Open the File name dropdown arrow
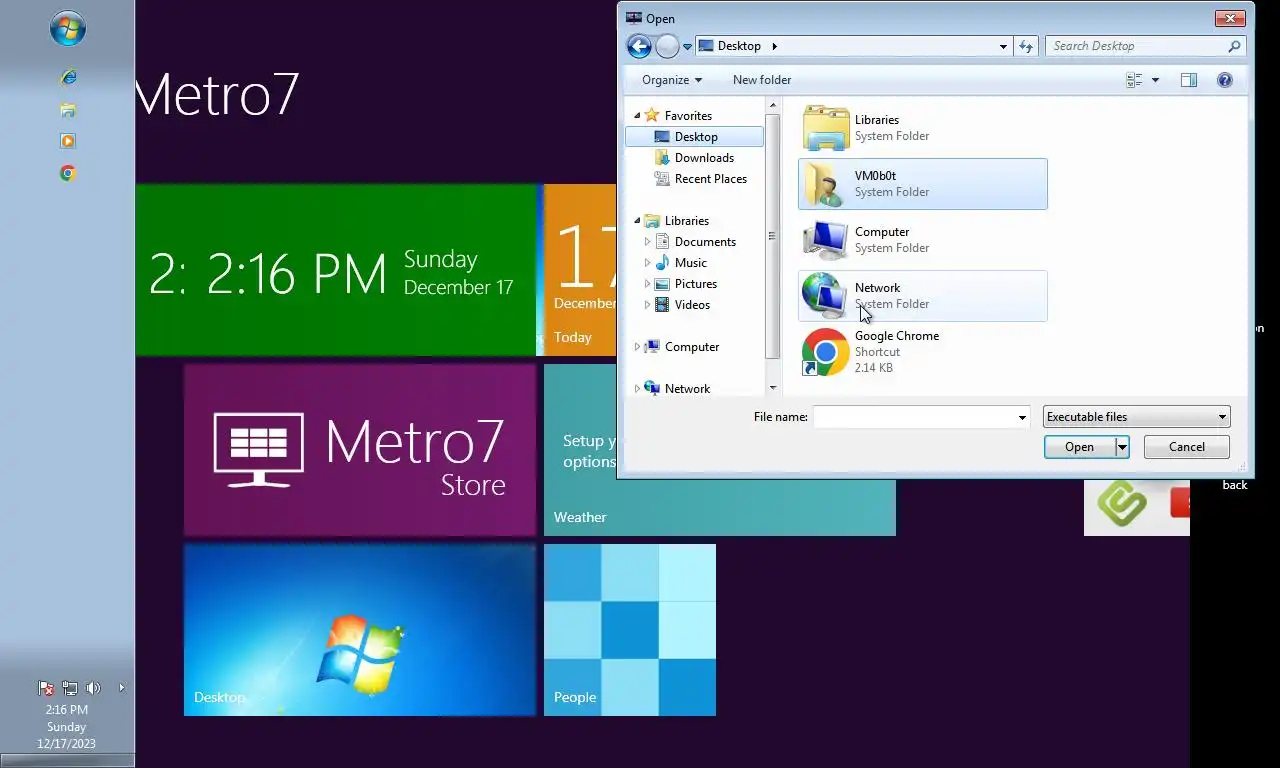This screenshot has height=768, width=1280. click(1022, 417)
